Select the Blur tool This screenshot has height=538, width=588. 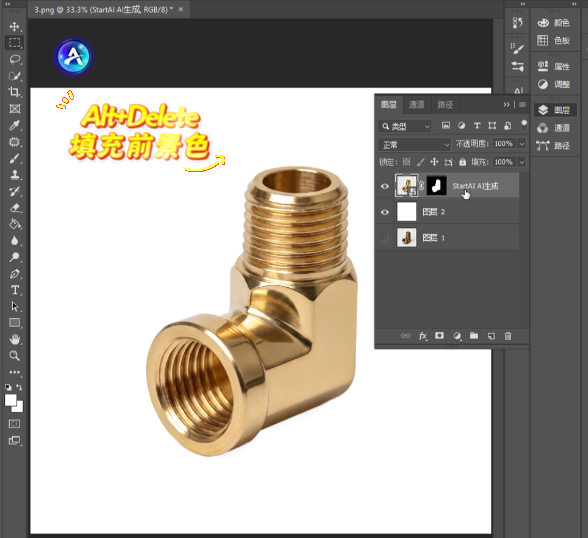point(14,240)
